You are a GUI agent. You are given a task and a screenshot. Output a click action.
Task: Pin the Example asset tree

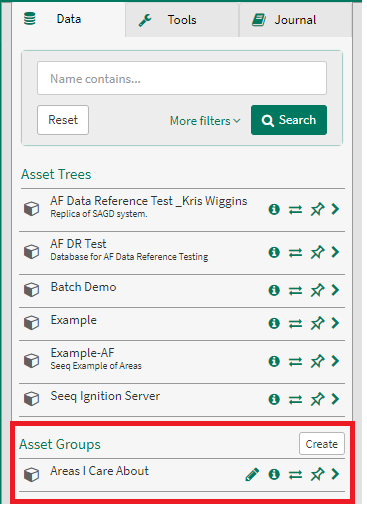pos(317,323)
